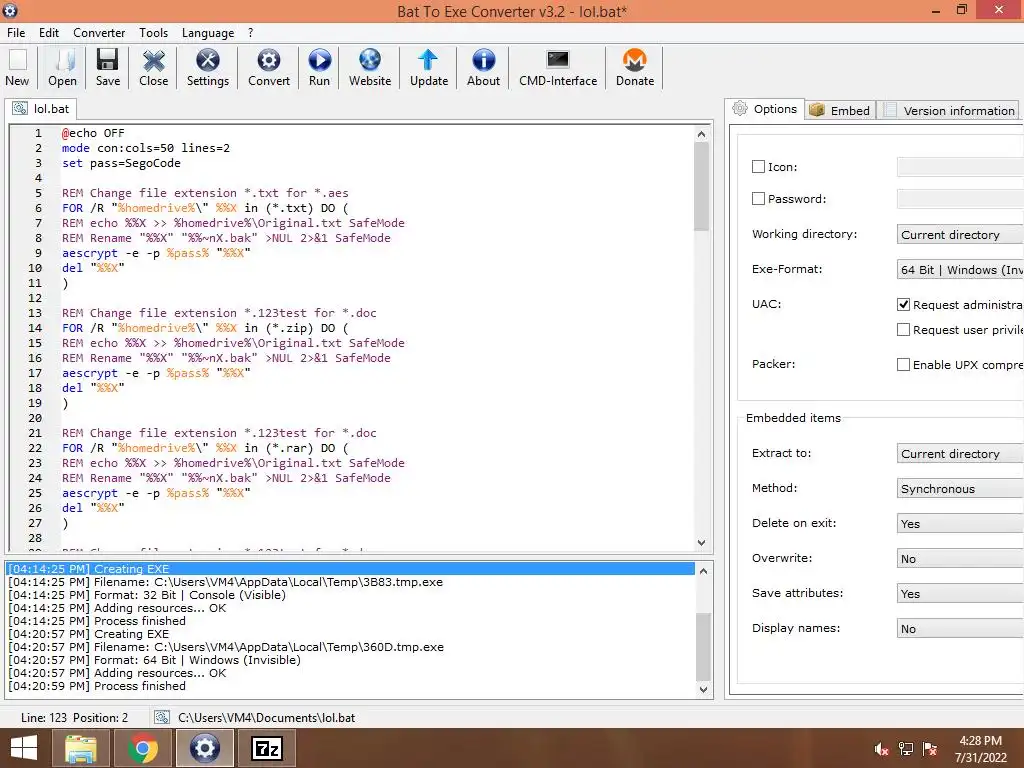This screenshot has height=768, width=1024.
Task: Click log panel scrollbar down arrow
Action: point(703,689)
